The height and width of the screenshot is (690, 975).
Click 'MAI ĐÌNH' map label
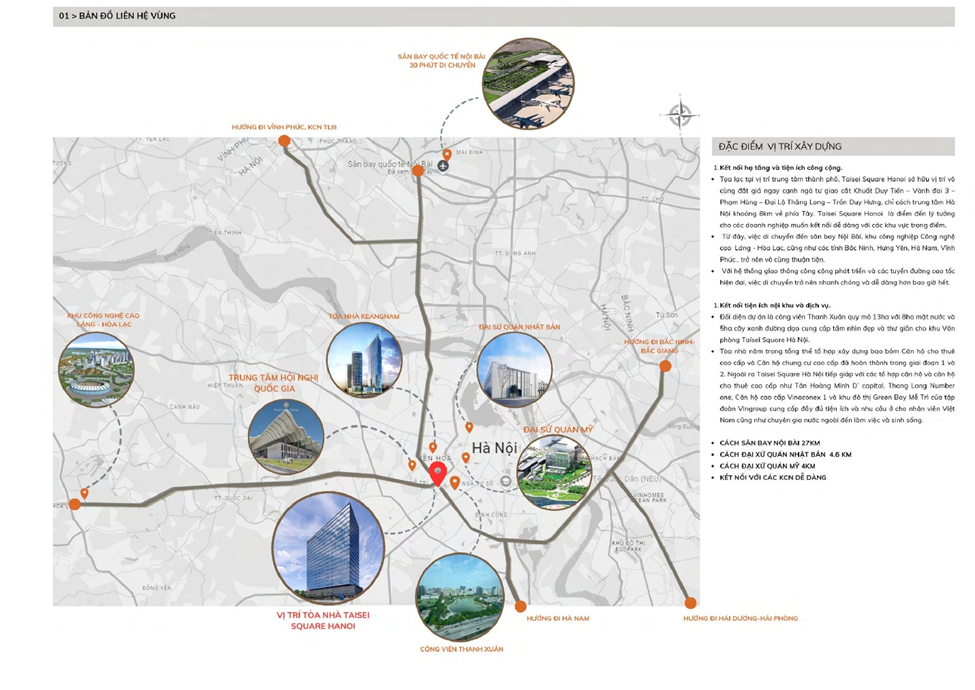[469, 152]
